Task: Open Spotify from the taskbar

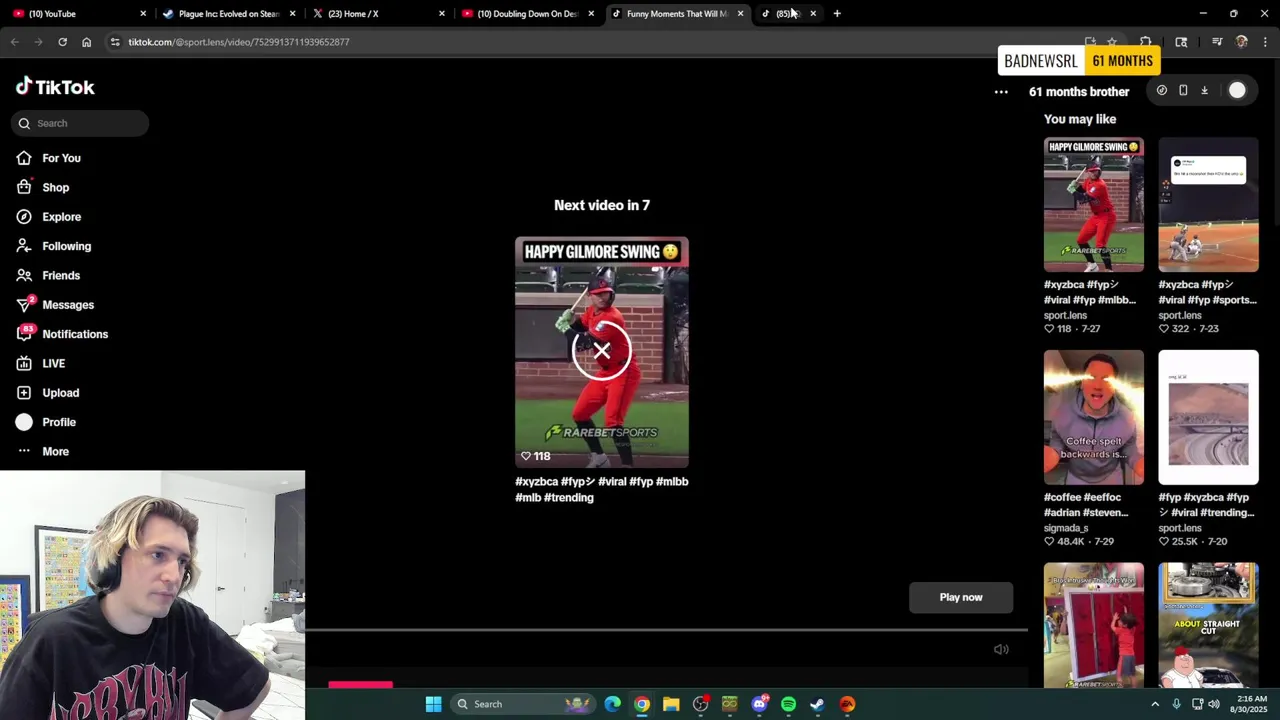Action: [x=788, y=704]
